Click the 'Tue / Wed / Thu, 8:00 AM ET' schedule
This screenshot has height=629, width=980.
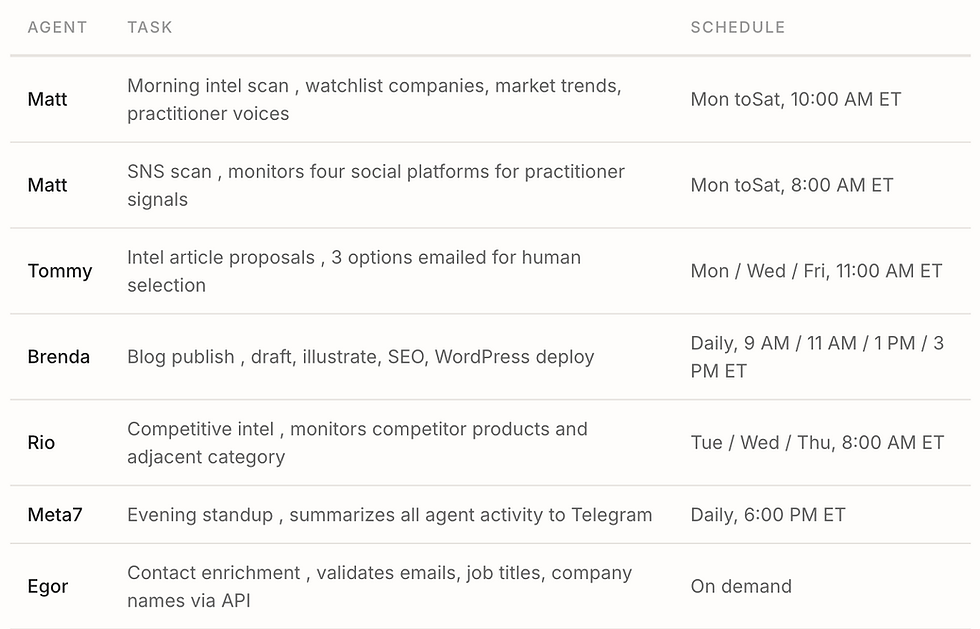pos(817,443)
